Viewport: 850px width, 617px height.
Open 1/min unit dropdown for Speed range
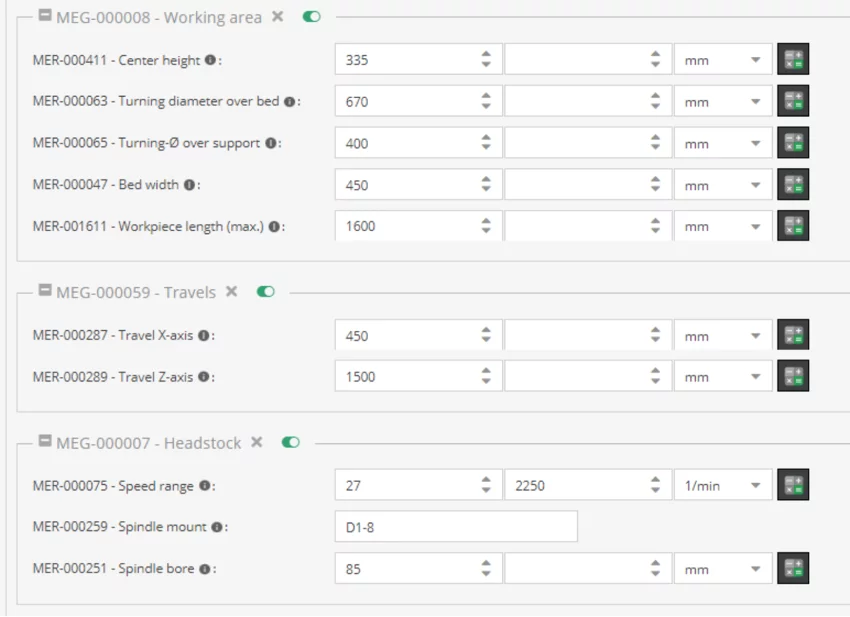723,485
